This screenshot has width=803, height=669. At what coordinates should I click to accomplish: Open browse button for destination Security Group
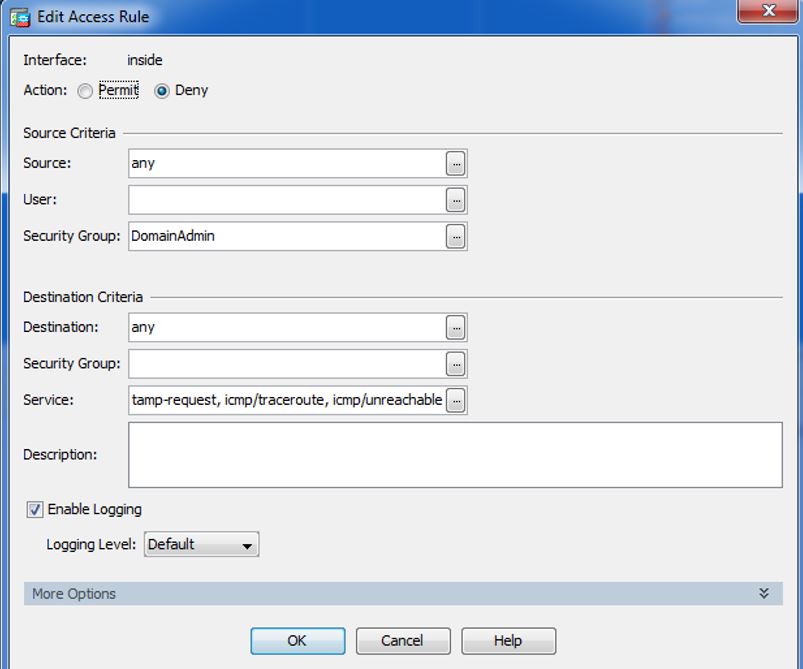pos(455,364)
